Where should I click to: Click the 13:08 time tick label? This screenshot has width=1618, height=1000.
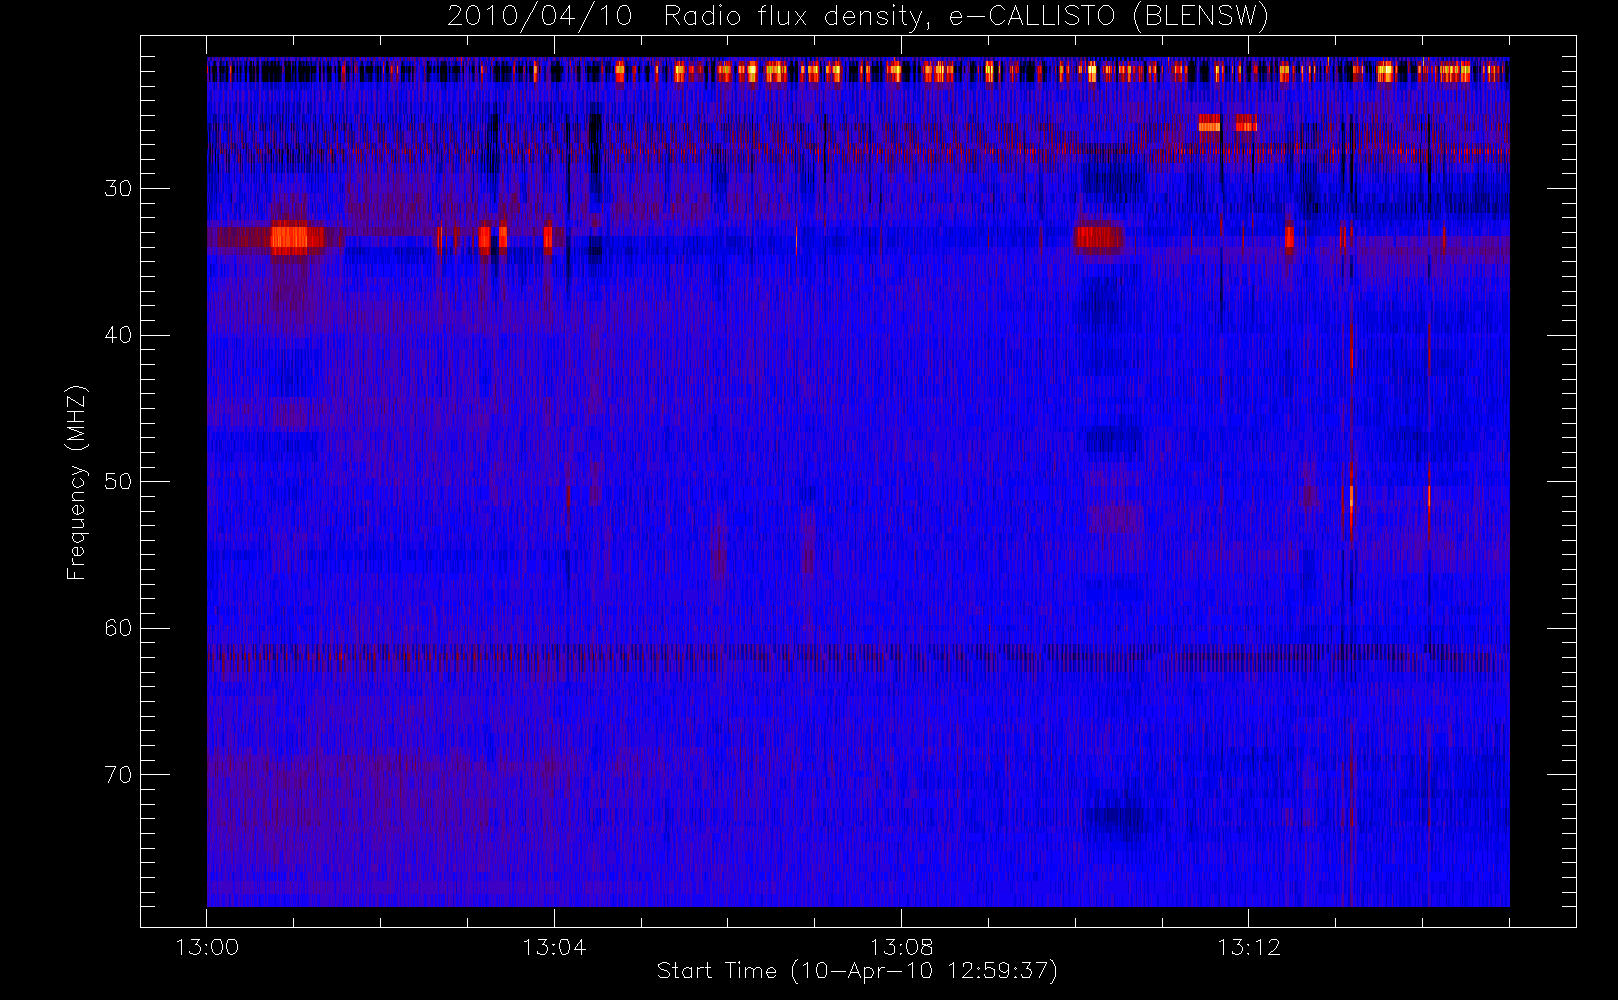click(901, 947)
